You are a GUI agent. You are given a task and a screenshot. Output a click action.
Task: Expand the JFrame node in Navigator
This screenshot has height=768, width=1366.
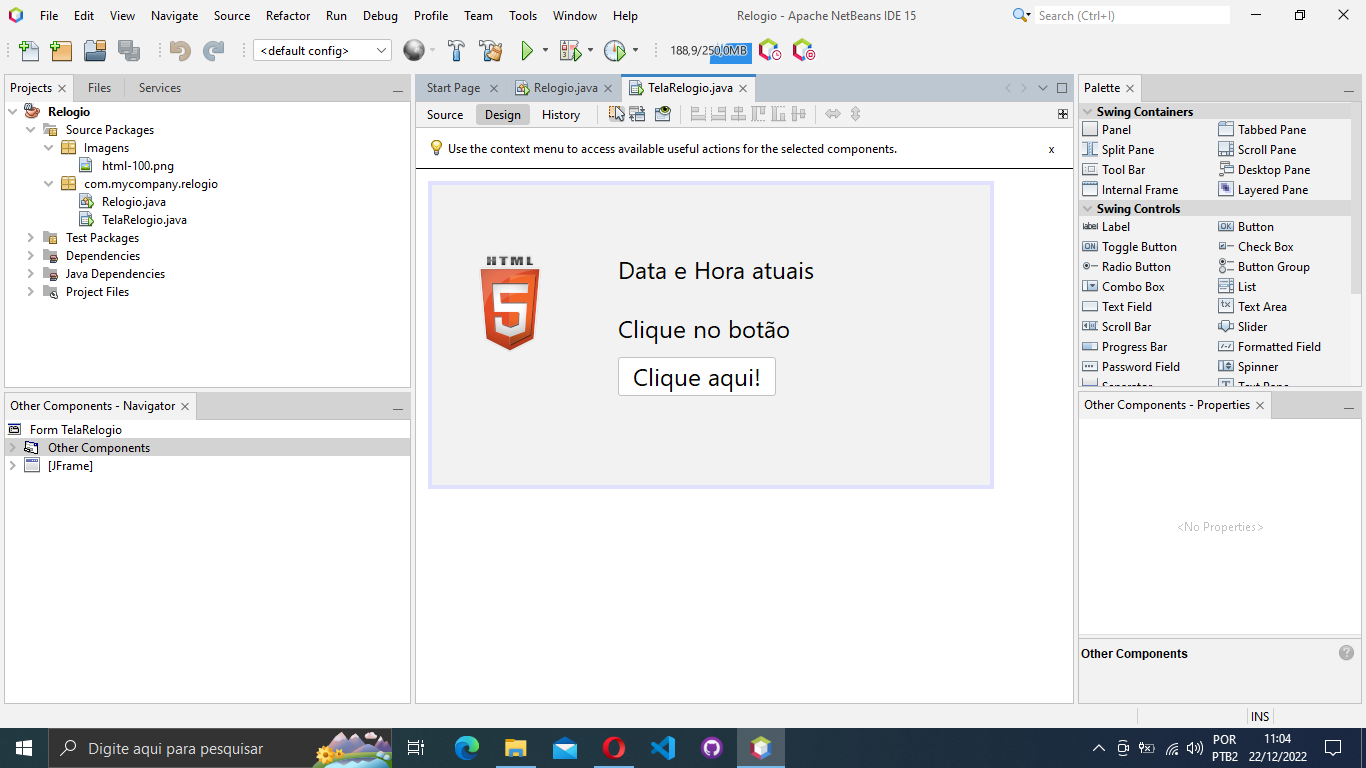point(13,466)
